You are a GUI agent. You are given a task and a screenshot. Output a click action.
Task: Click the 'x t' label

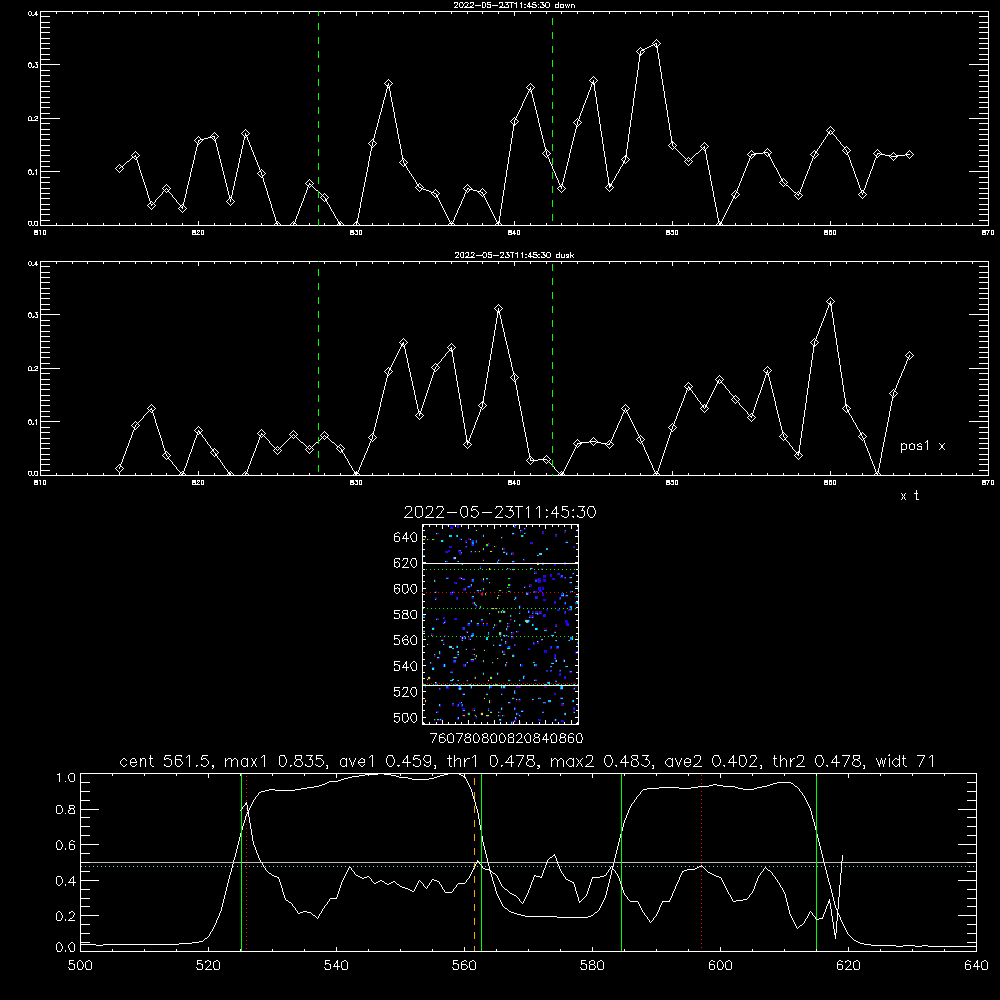point(909,496)
